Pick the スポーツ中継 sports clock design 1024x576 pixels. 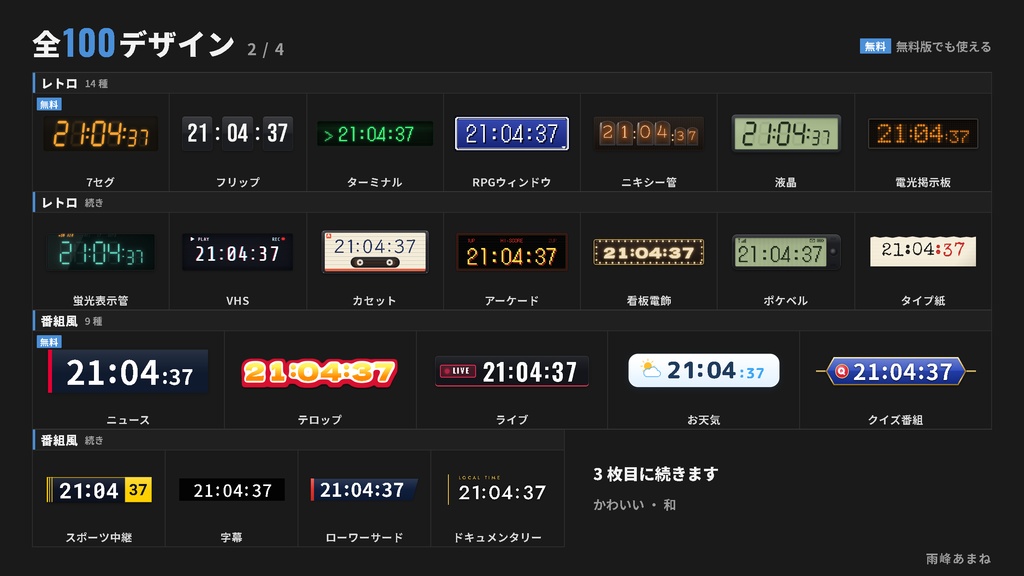point(99,490)
